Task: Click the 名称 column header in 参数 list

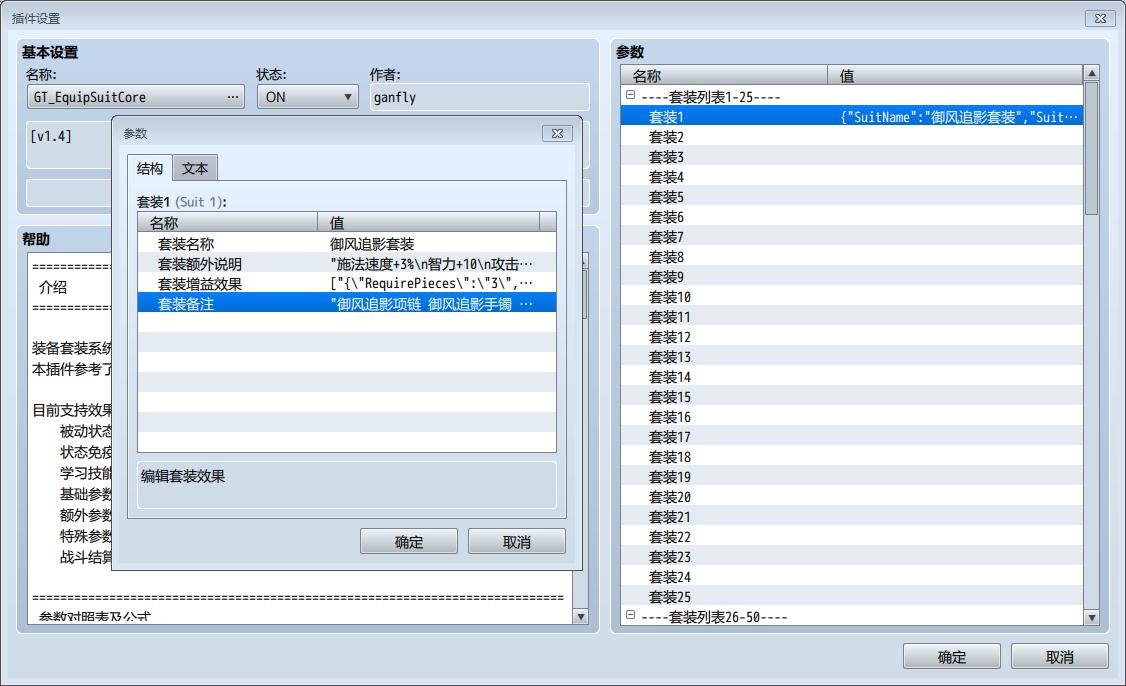Action: pos(724,75)
